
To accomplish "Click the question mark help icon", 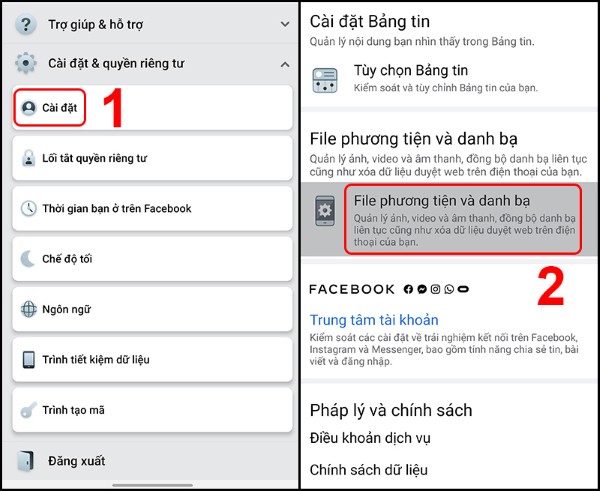I will 26,24.
